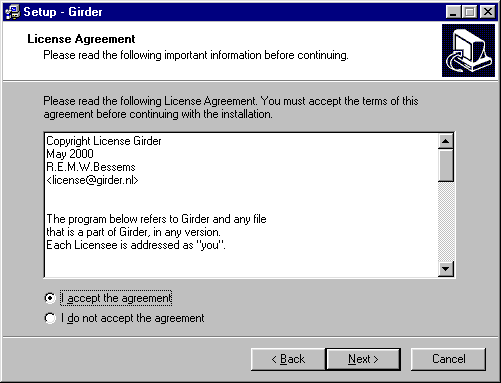Click the license text scrollbar thumb

click(x=446, y=165)
